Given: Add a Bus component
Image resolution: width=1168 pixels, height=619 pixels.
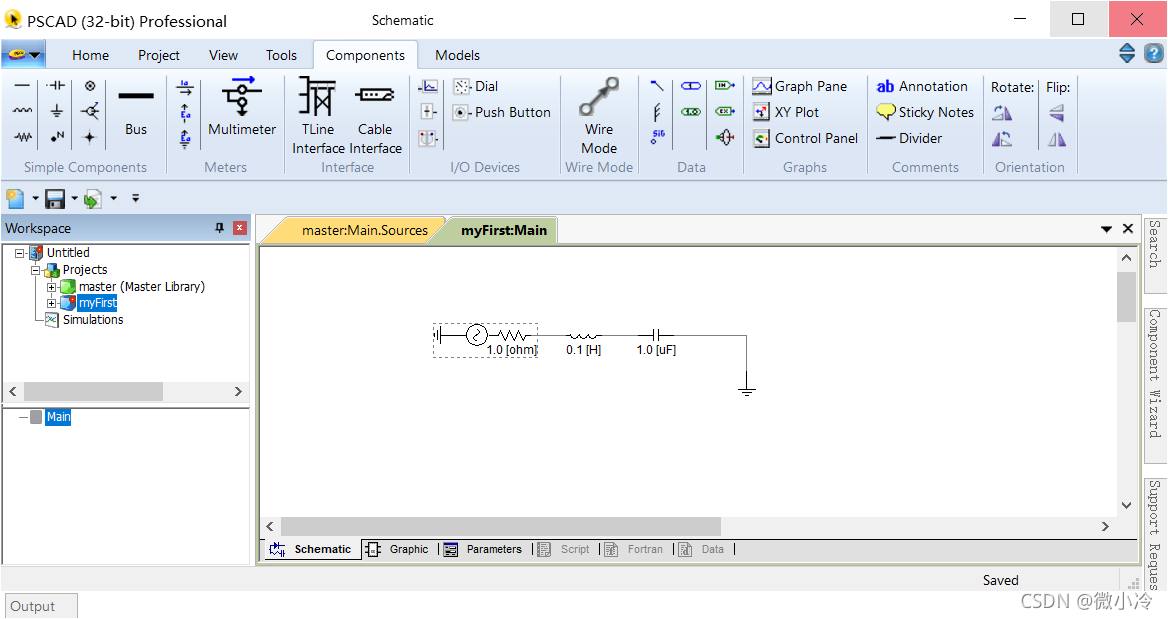Looking at the screenshot, I should click(x=136, y=111).
